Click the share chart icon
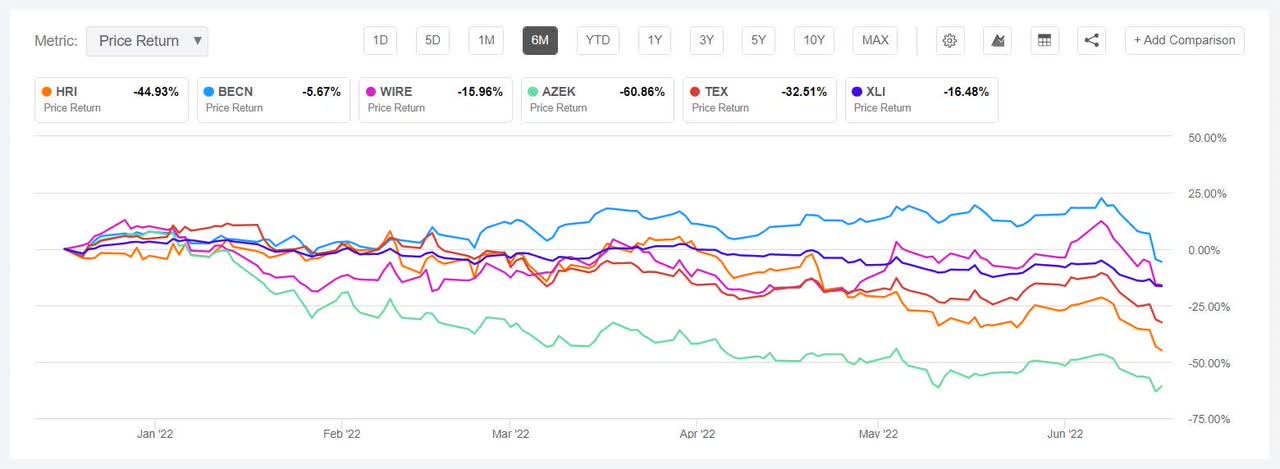1280x469 pixels. (x=1091, y=41)
